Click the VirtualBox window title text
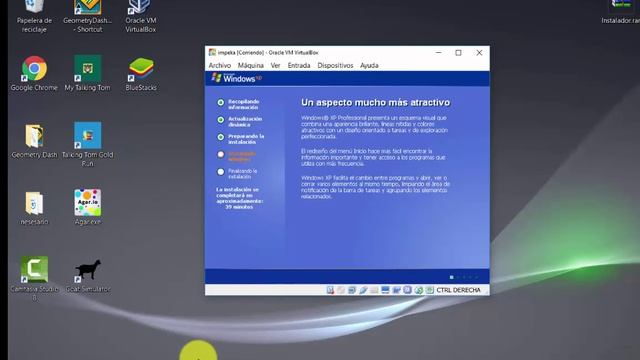The width and height of the screenshot is (640, 360). tap(268, 53)
